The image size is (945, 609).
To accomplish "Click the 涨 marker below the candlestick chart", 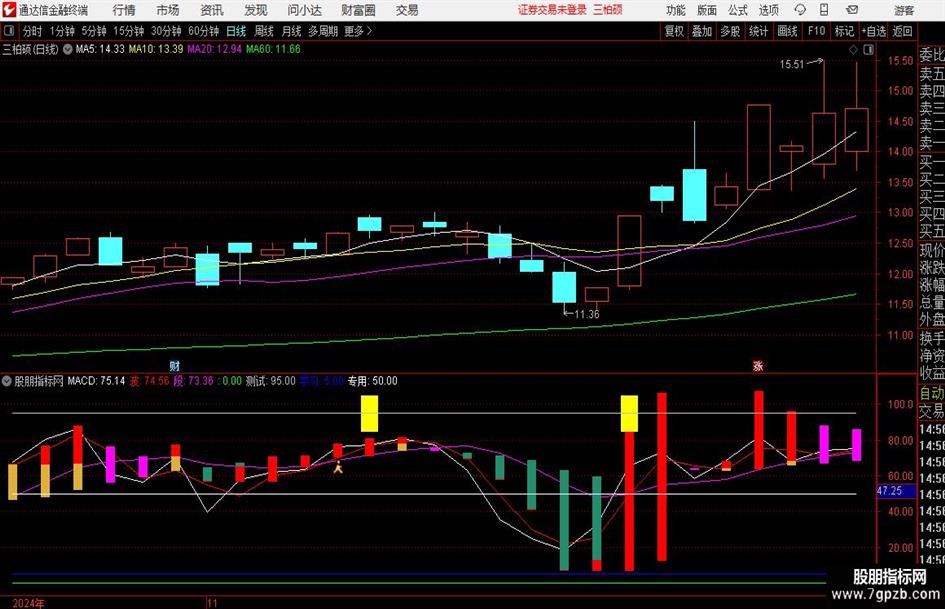I will point(758,365).
